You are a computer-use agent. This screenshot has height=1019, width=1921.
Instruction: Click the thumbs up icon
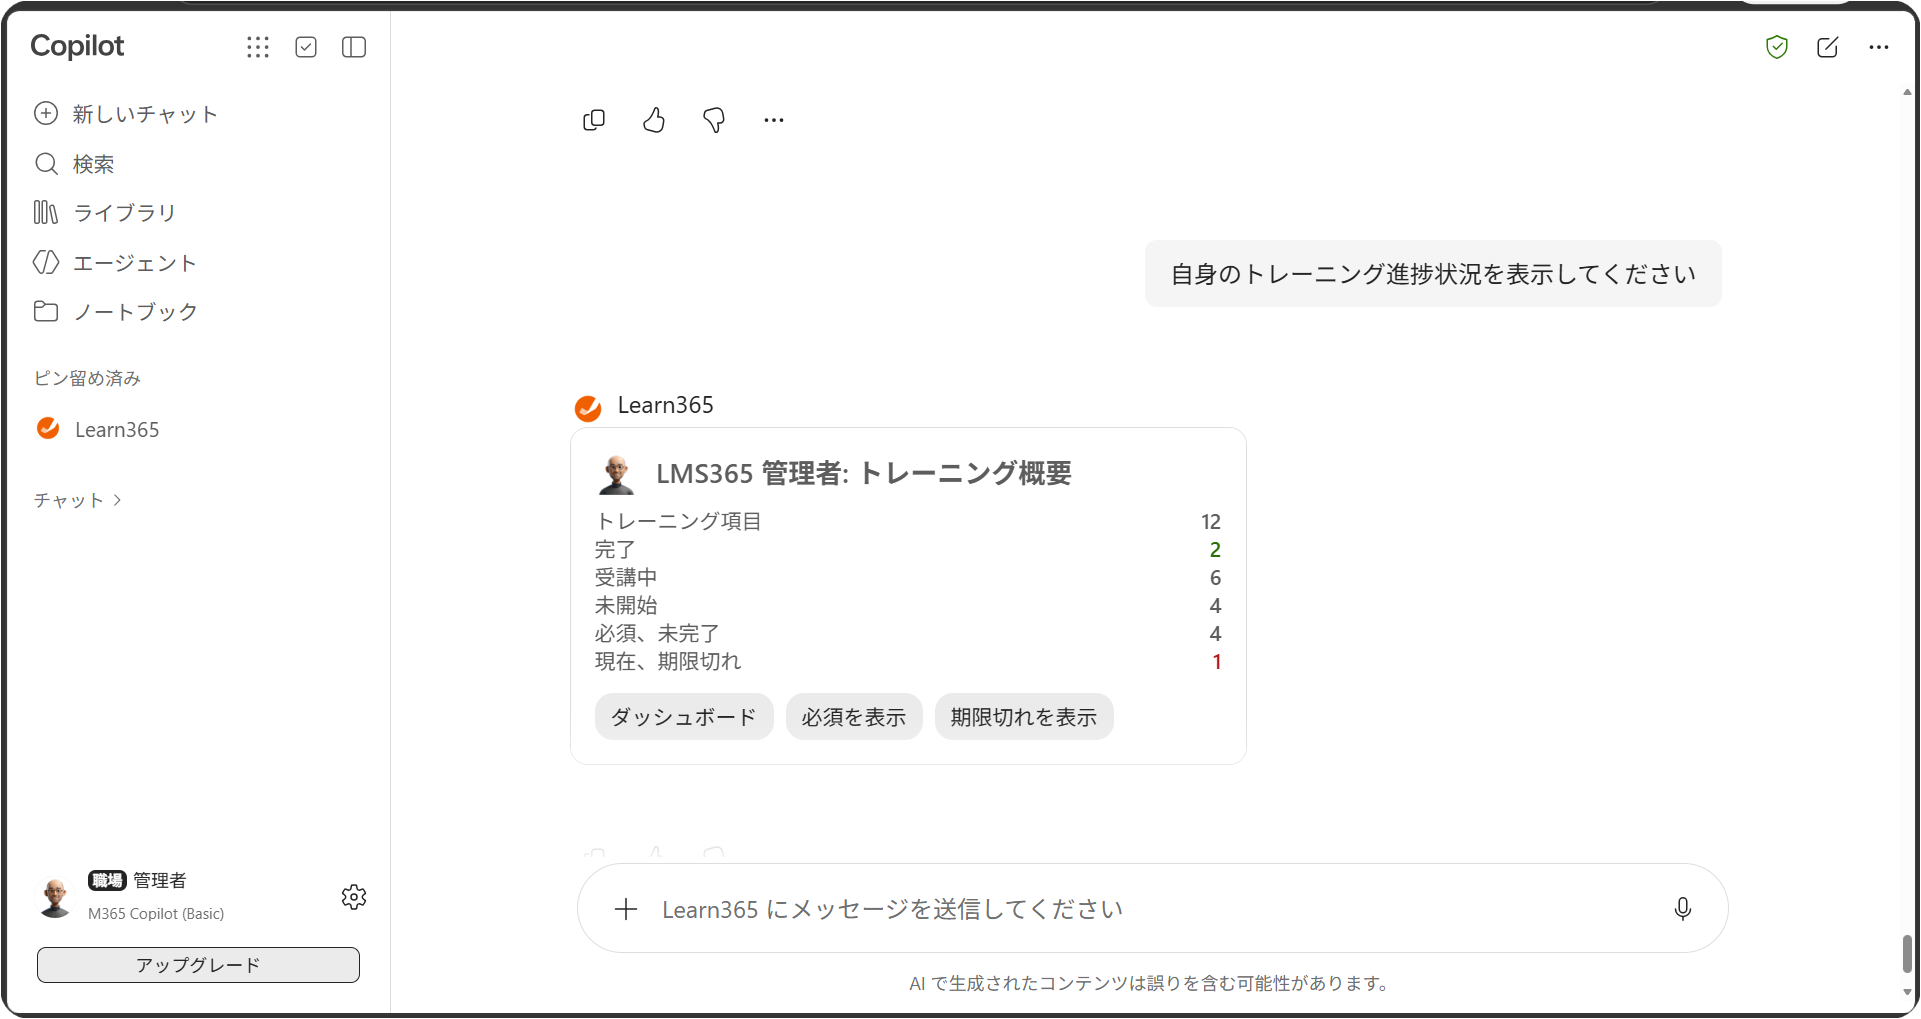[x=654, y=120]
